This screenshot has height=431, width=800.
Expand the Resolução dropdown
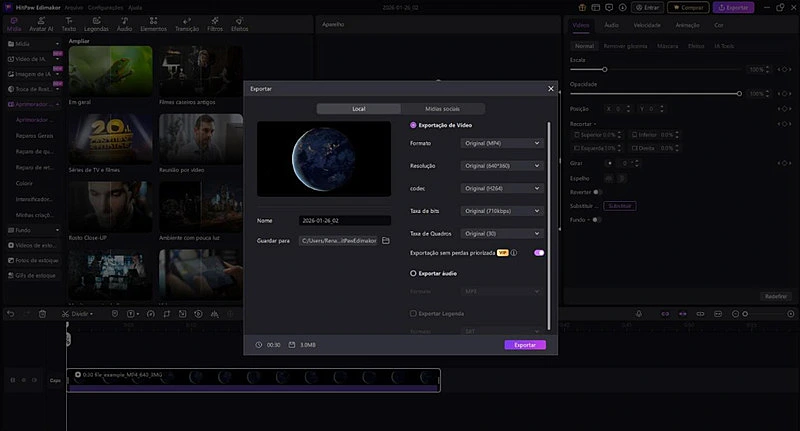(502, 165)
